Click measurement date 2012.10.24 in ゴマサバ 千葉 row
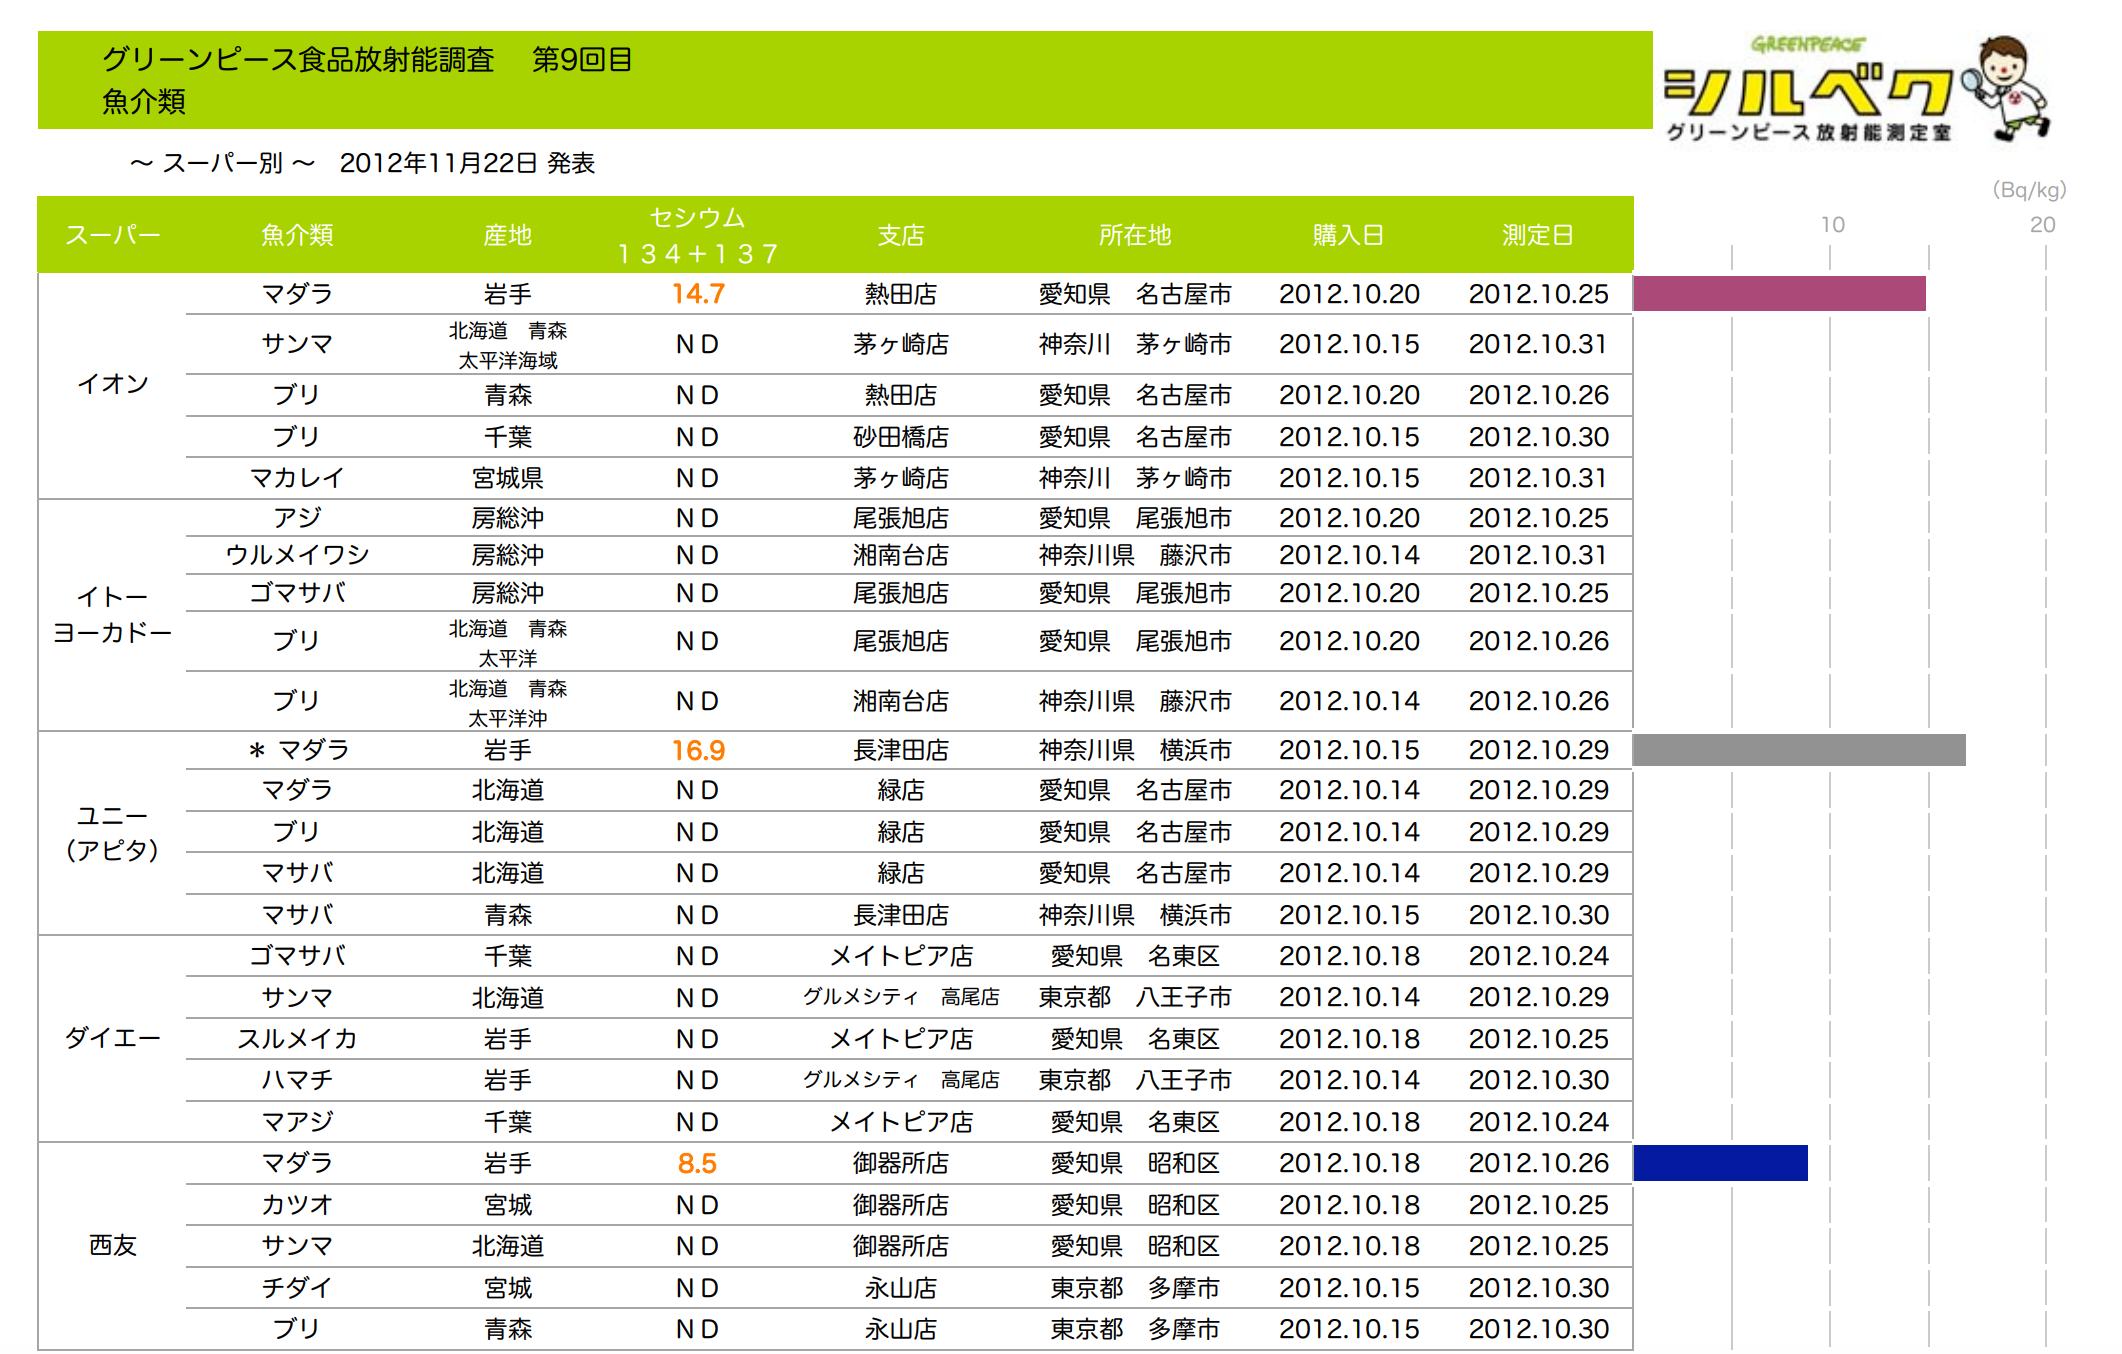The height and width of the screenshot is (1354, 2122). tap(1538, 956)
